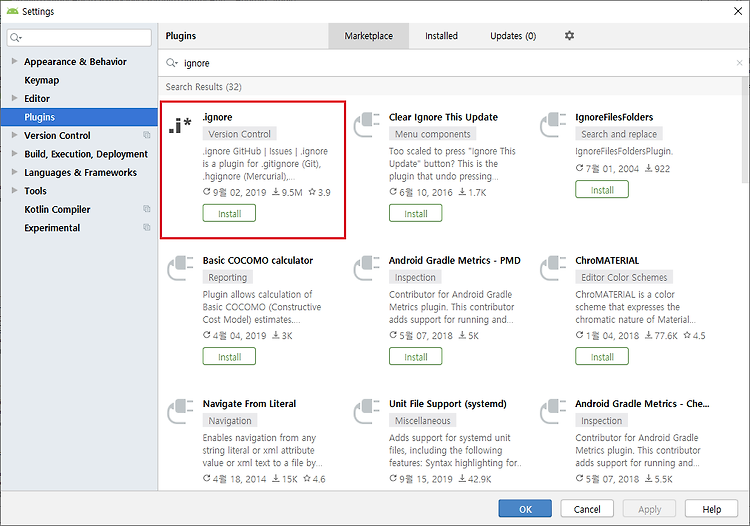Click the 4.6 rating on Navigate From Literal
The image size is (750, 526).
[x=314, y=479]
